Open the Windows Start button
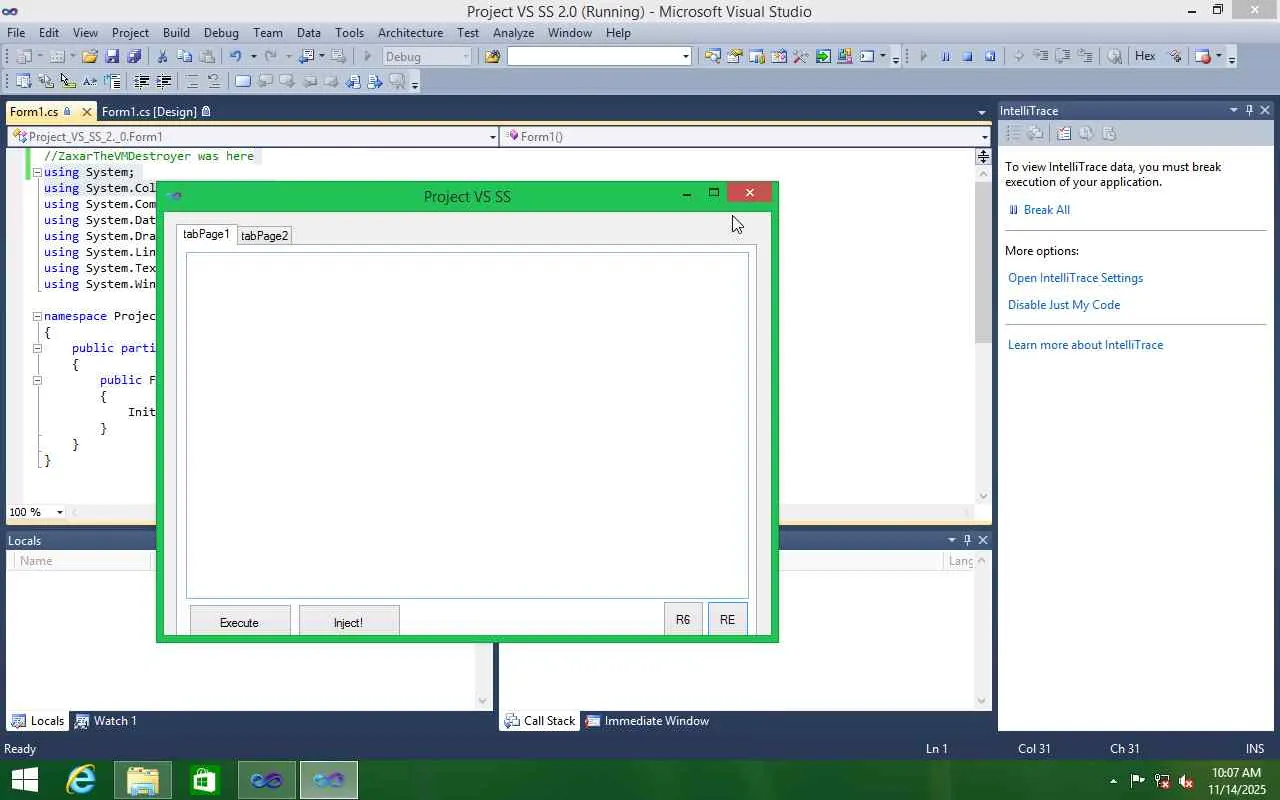 pyautogui.click(x=25, y=780)
